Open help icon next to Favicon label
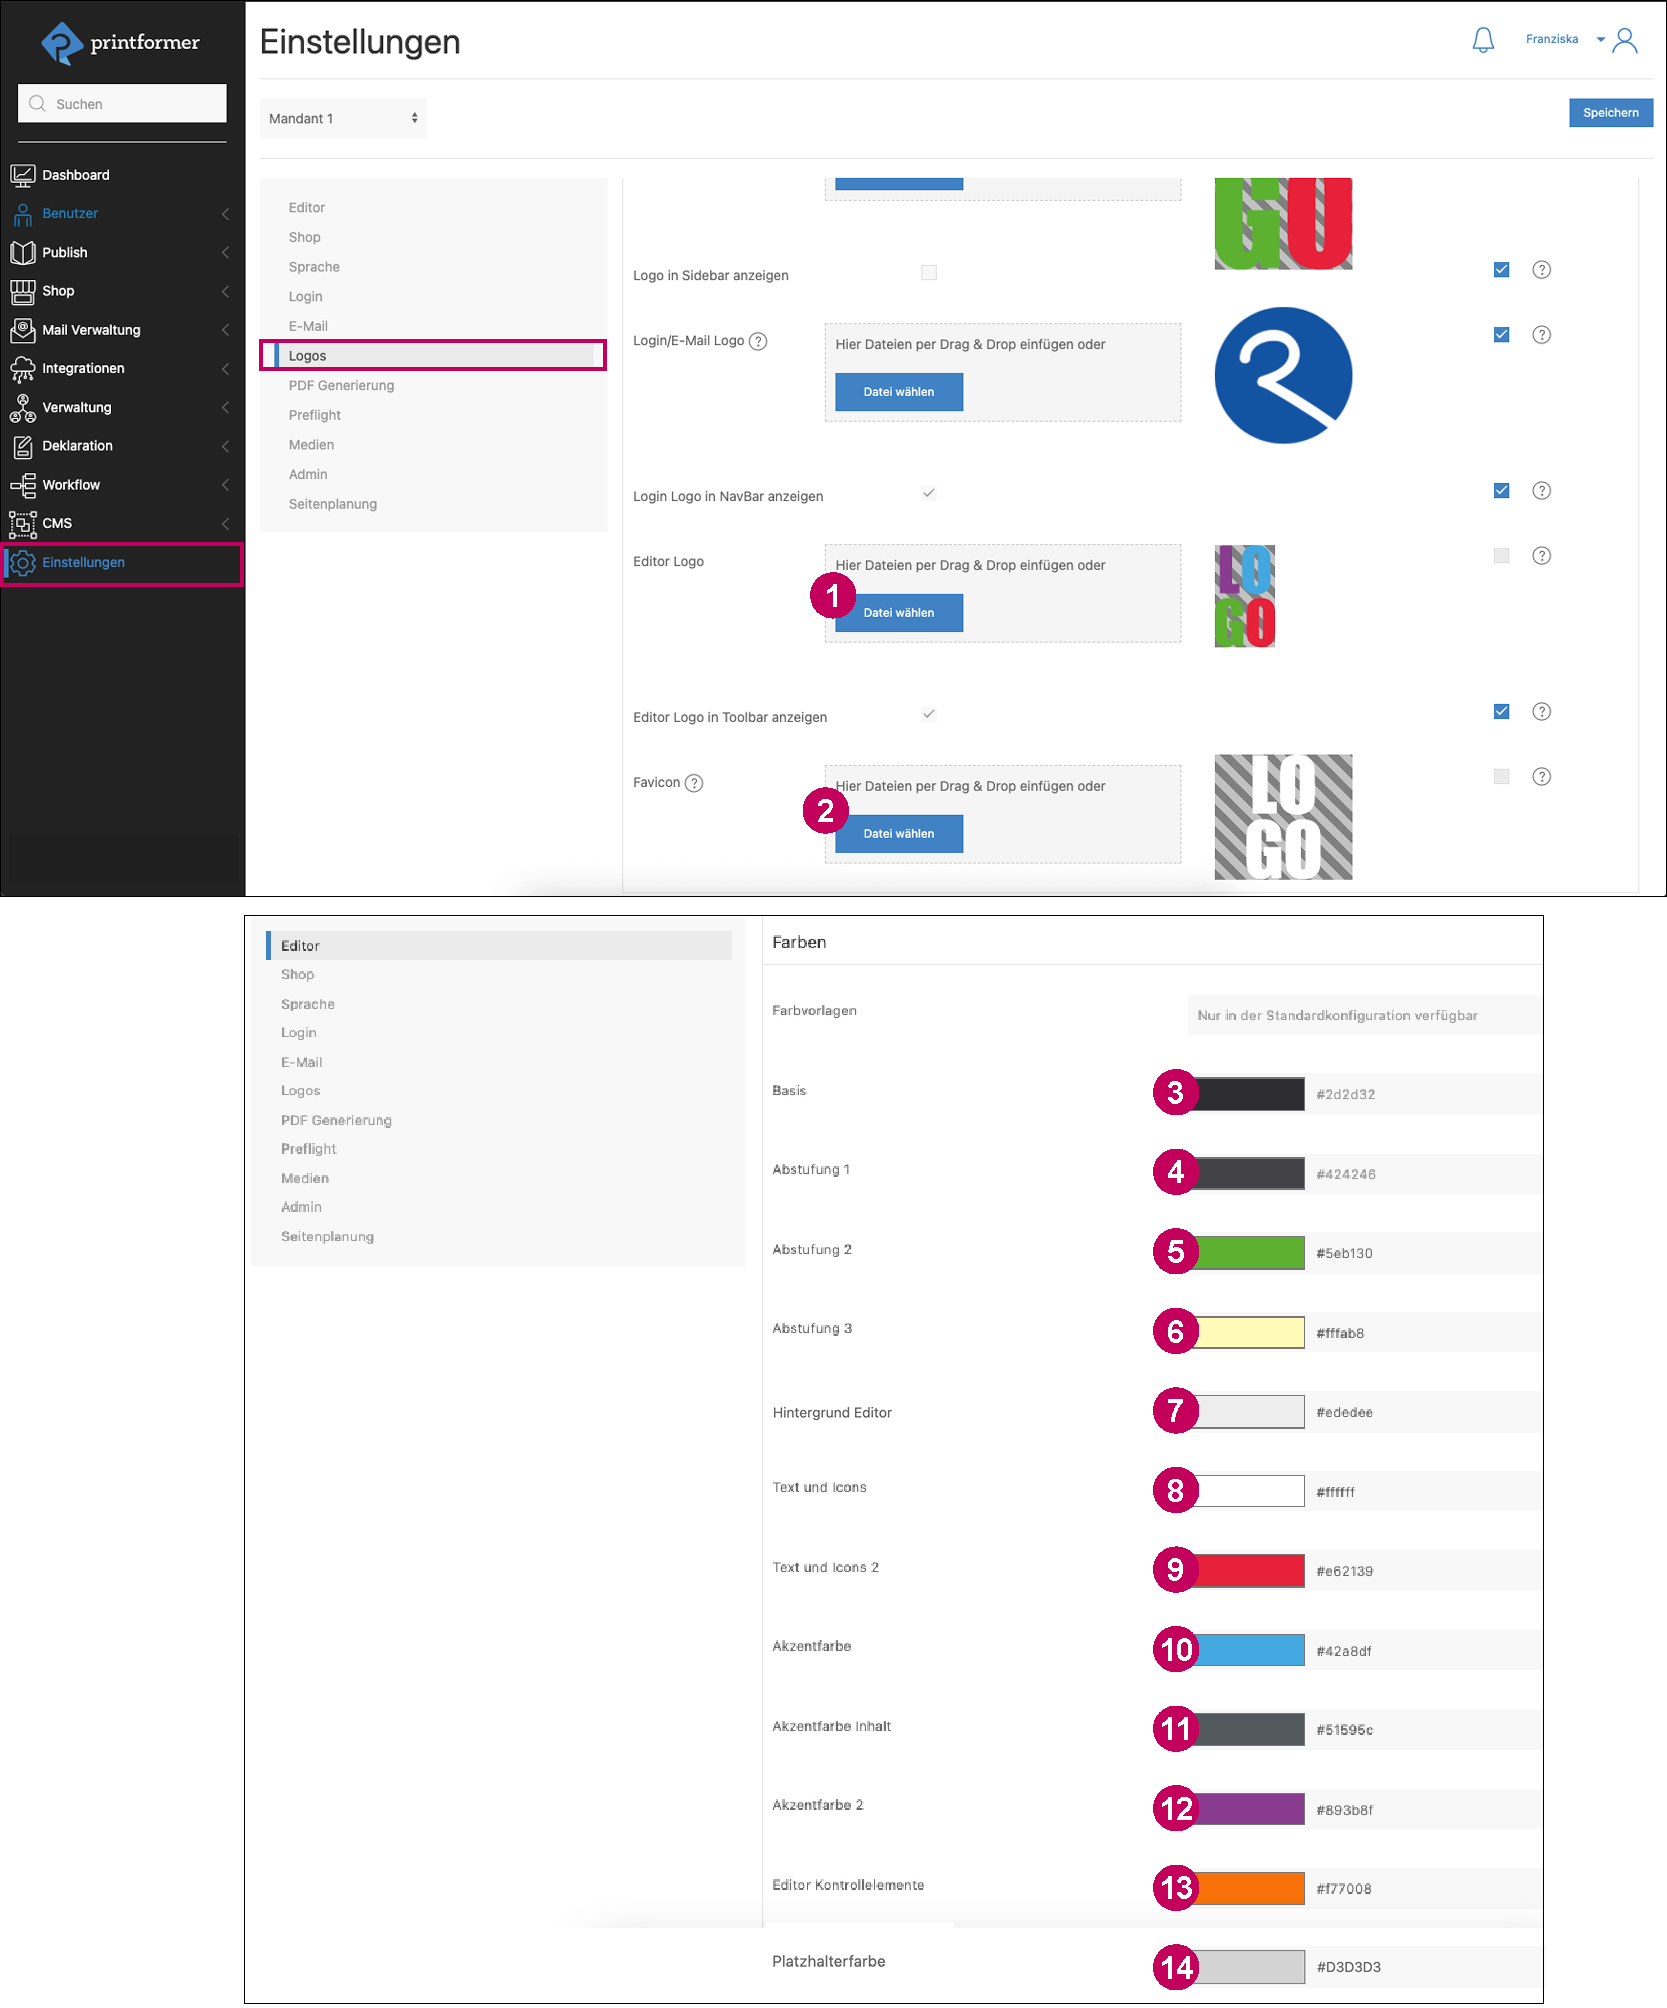Screen dimensions: 1667x2008 (694, 783)
